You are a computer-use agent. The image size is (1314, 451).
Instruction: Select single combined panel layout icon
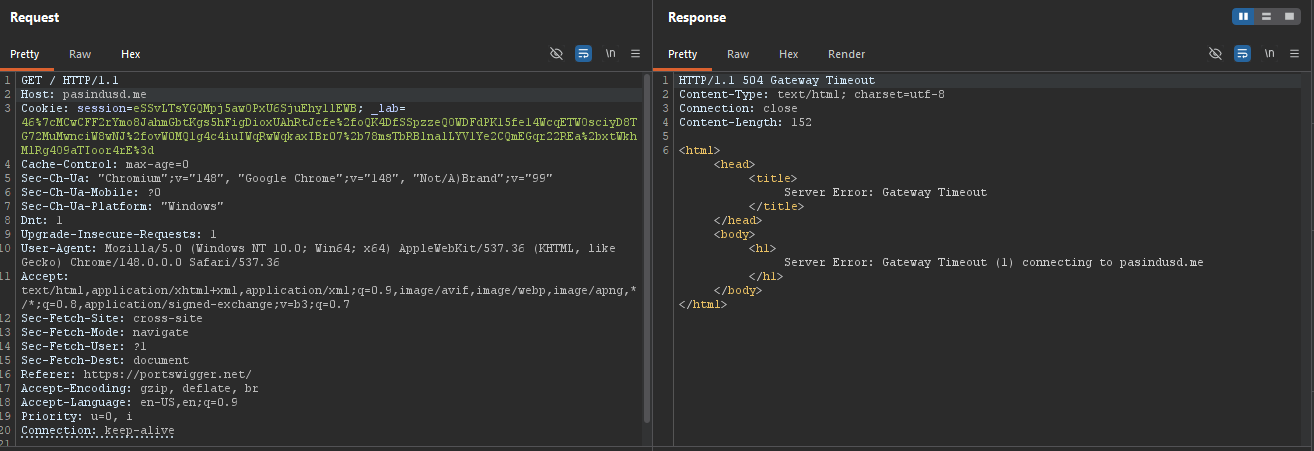(x=1288, y=16)
